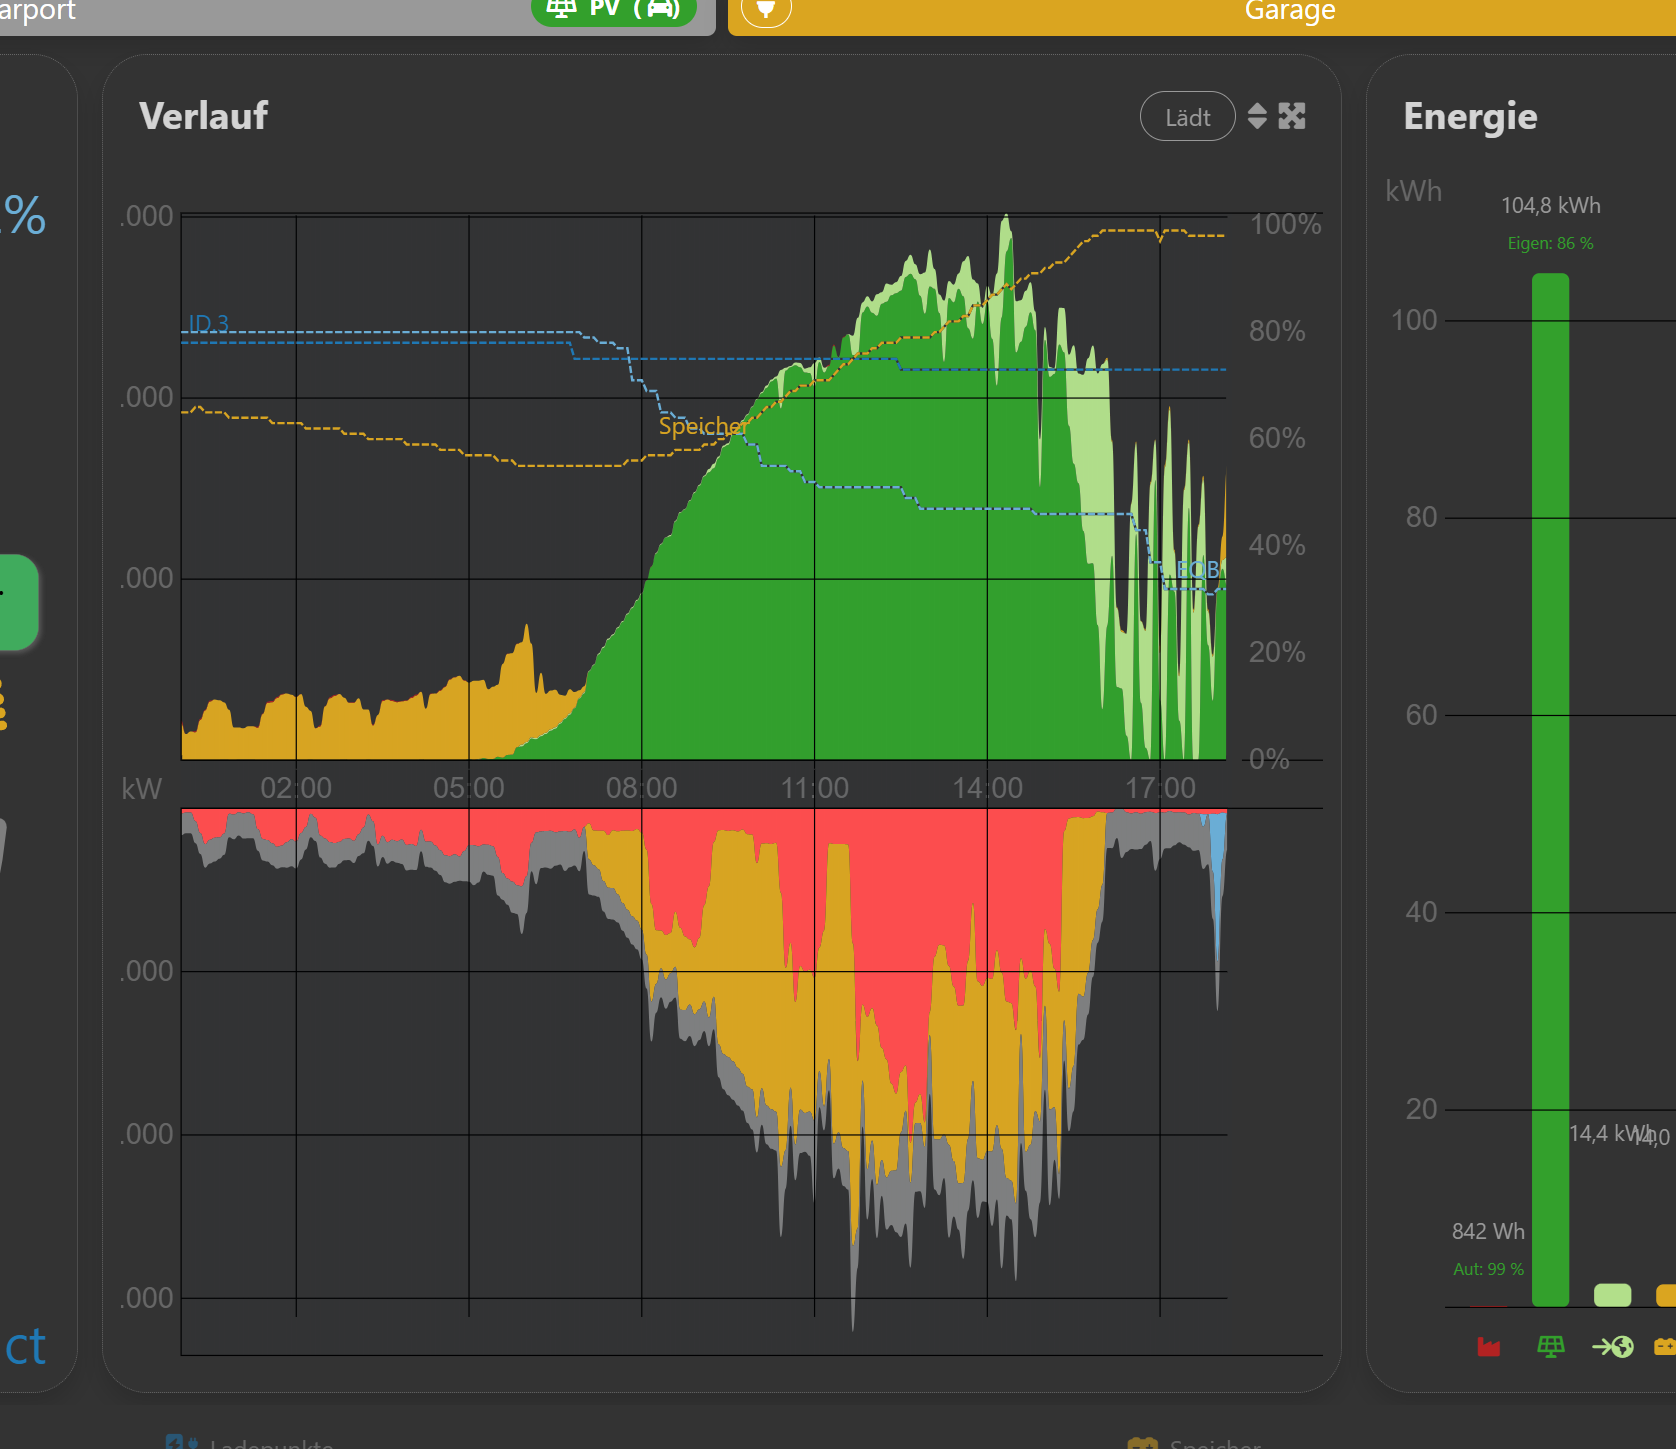The width and height of the screenshot is (1676, 1449).
Task: Click the Verlauf panel title
Action: pyautogui.click(x=204, y=116)
